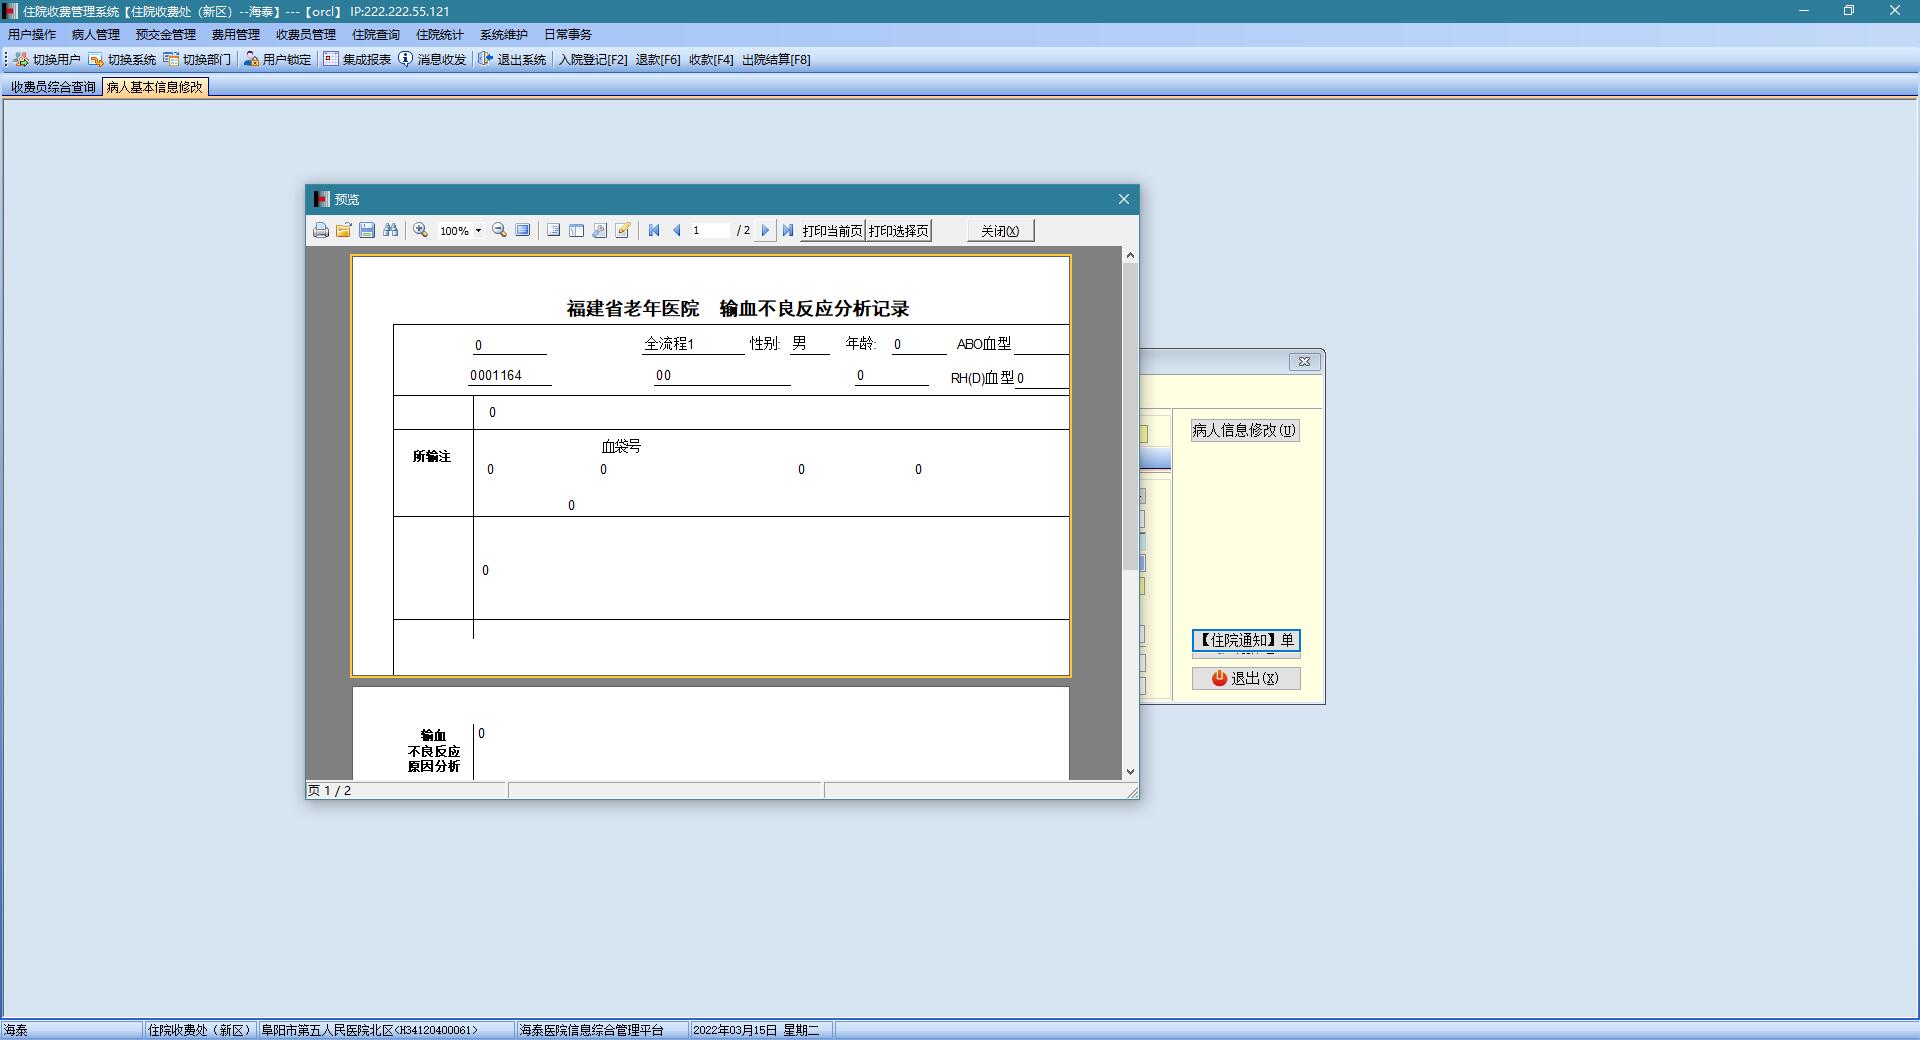Screen dimensions: 1920x1040
Task: Go to the first preview page
Action: (x=654, y=231)
